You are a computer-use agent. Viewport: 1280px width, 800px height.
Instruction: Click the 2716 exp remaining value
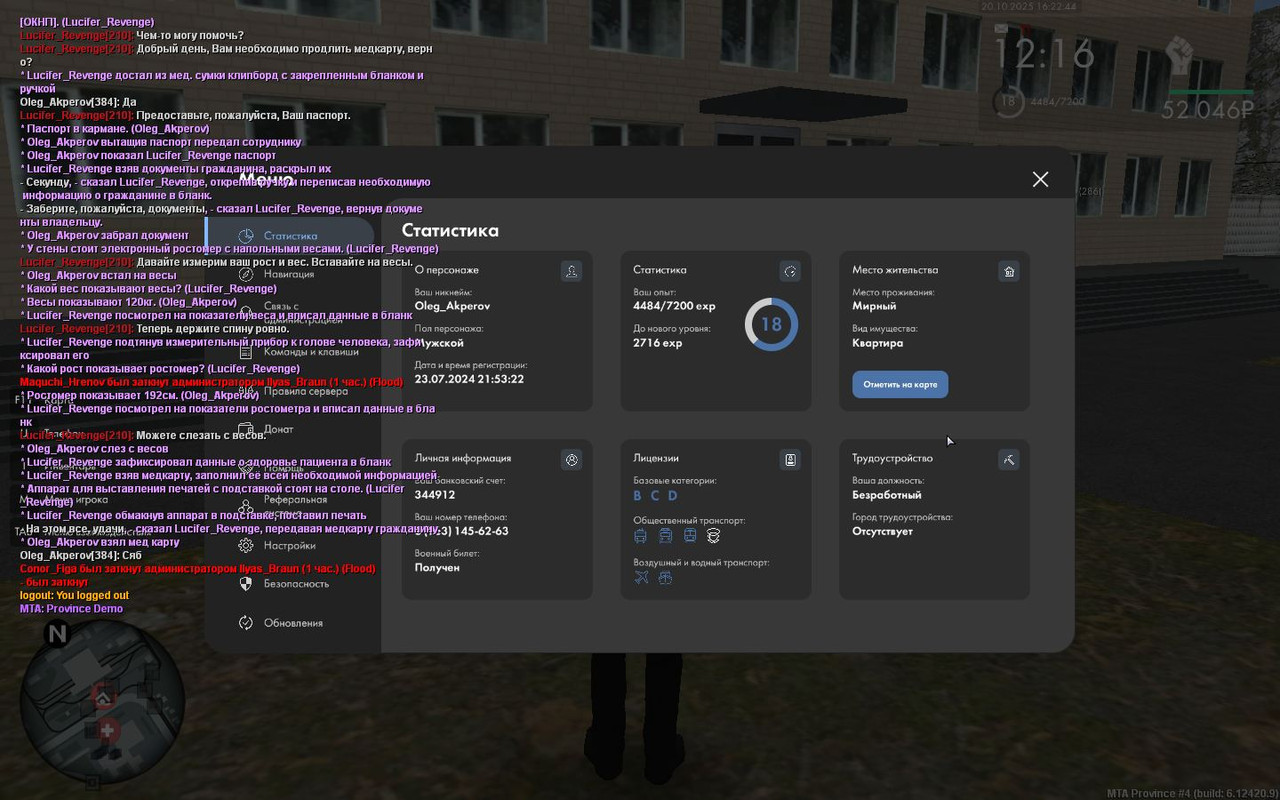(x=657, y=342)
